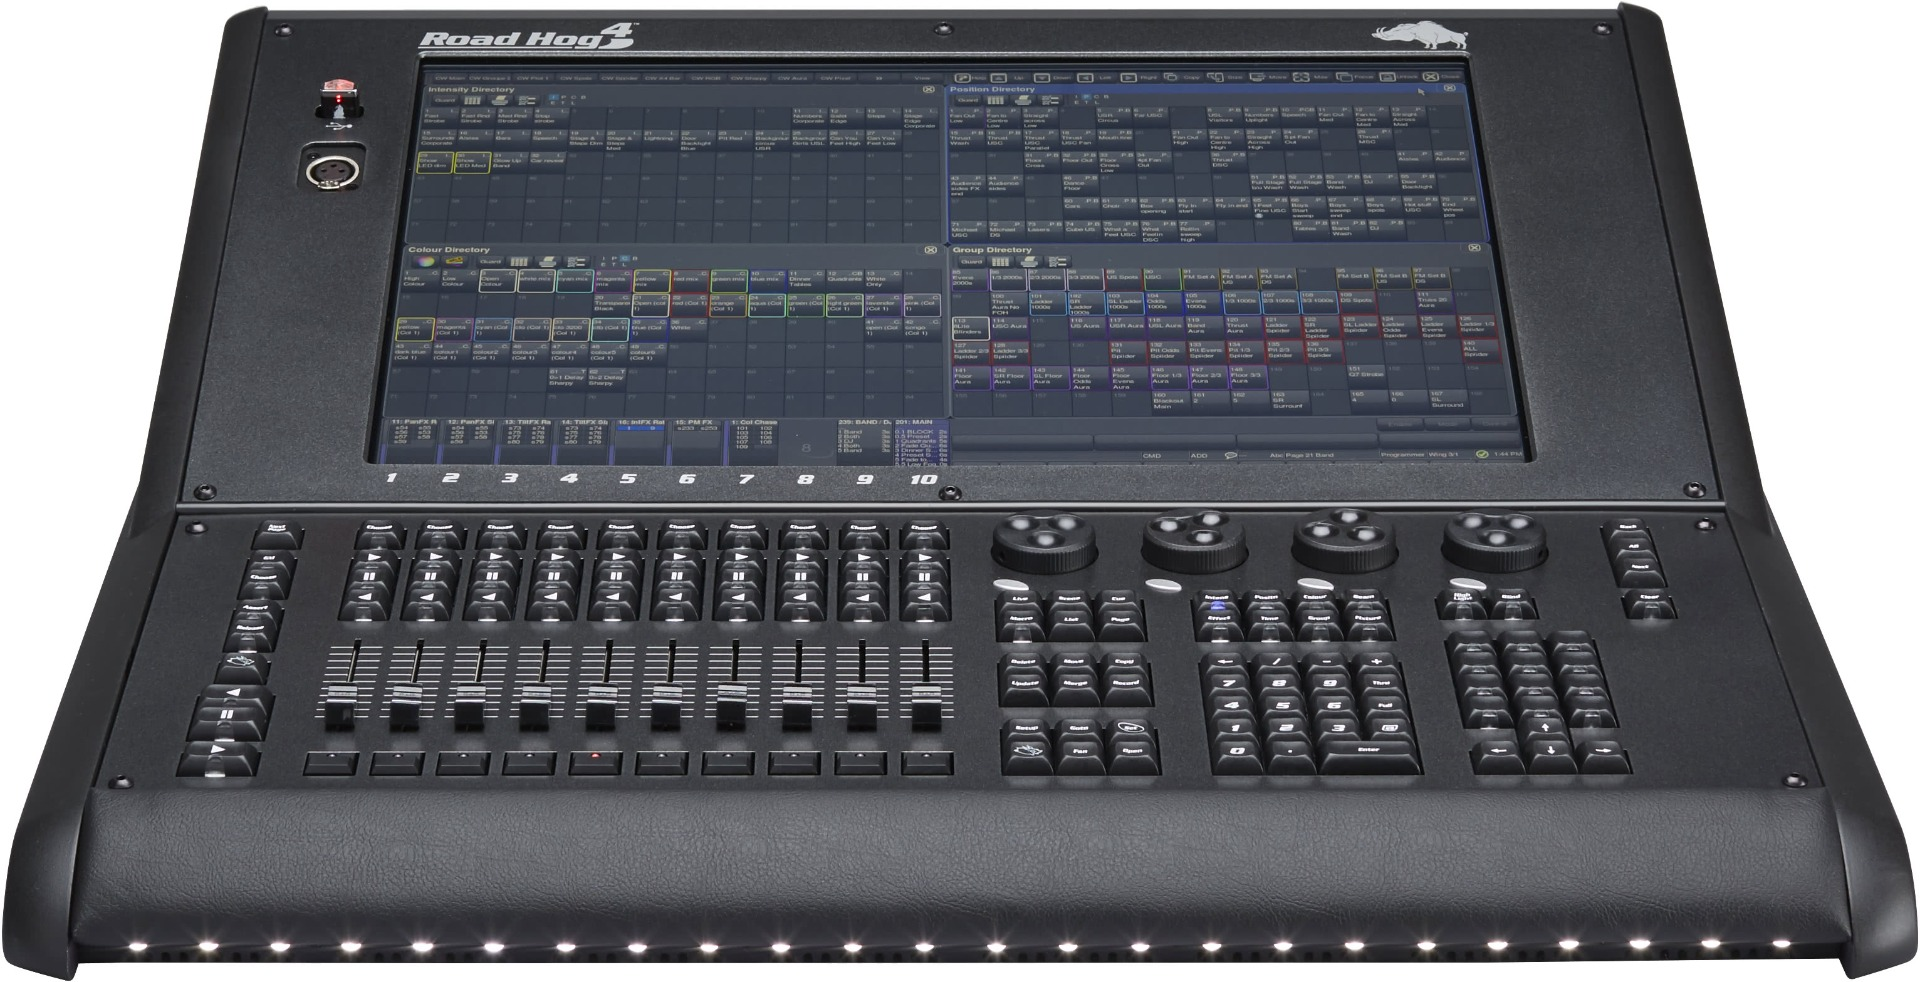This screenshot has height=982, width=1920.
Task: Open the colour wheel picker in Colour Directory
Action: point(425,262)
